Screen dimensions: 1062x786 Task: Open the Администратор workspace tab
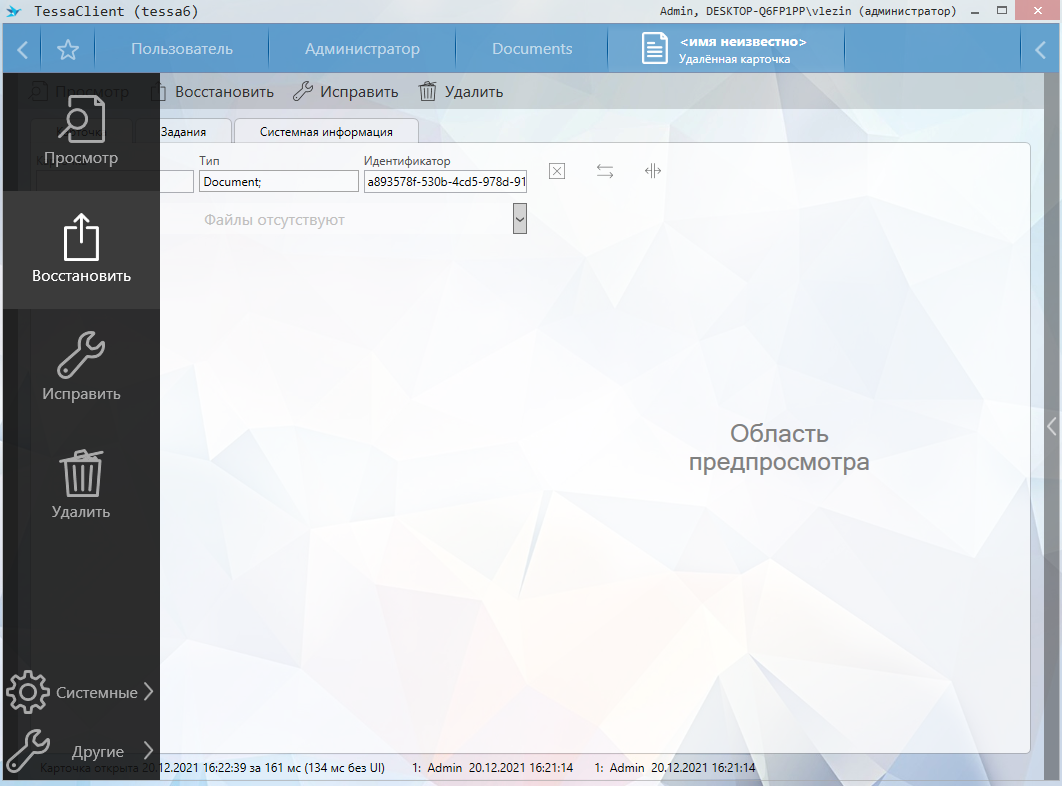pyautogui.click(x=362, y=49)
